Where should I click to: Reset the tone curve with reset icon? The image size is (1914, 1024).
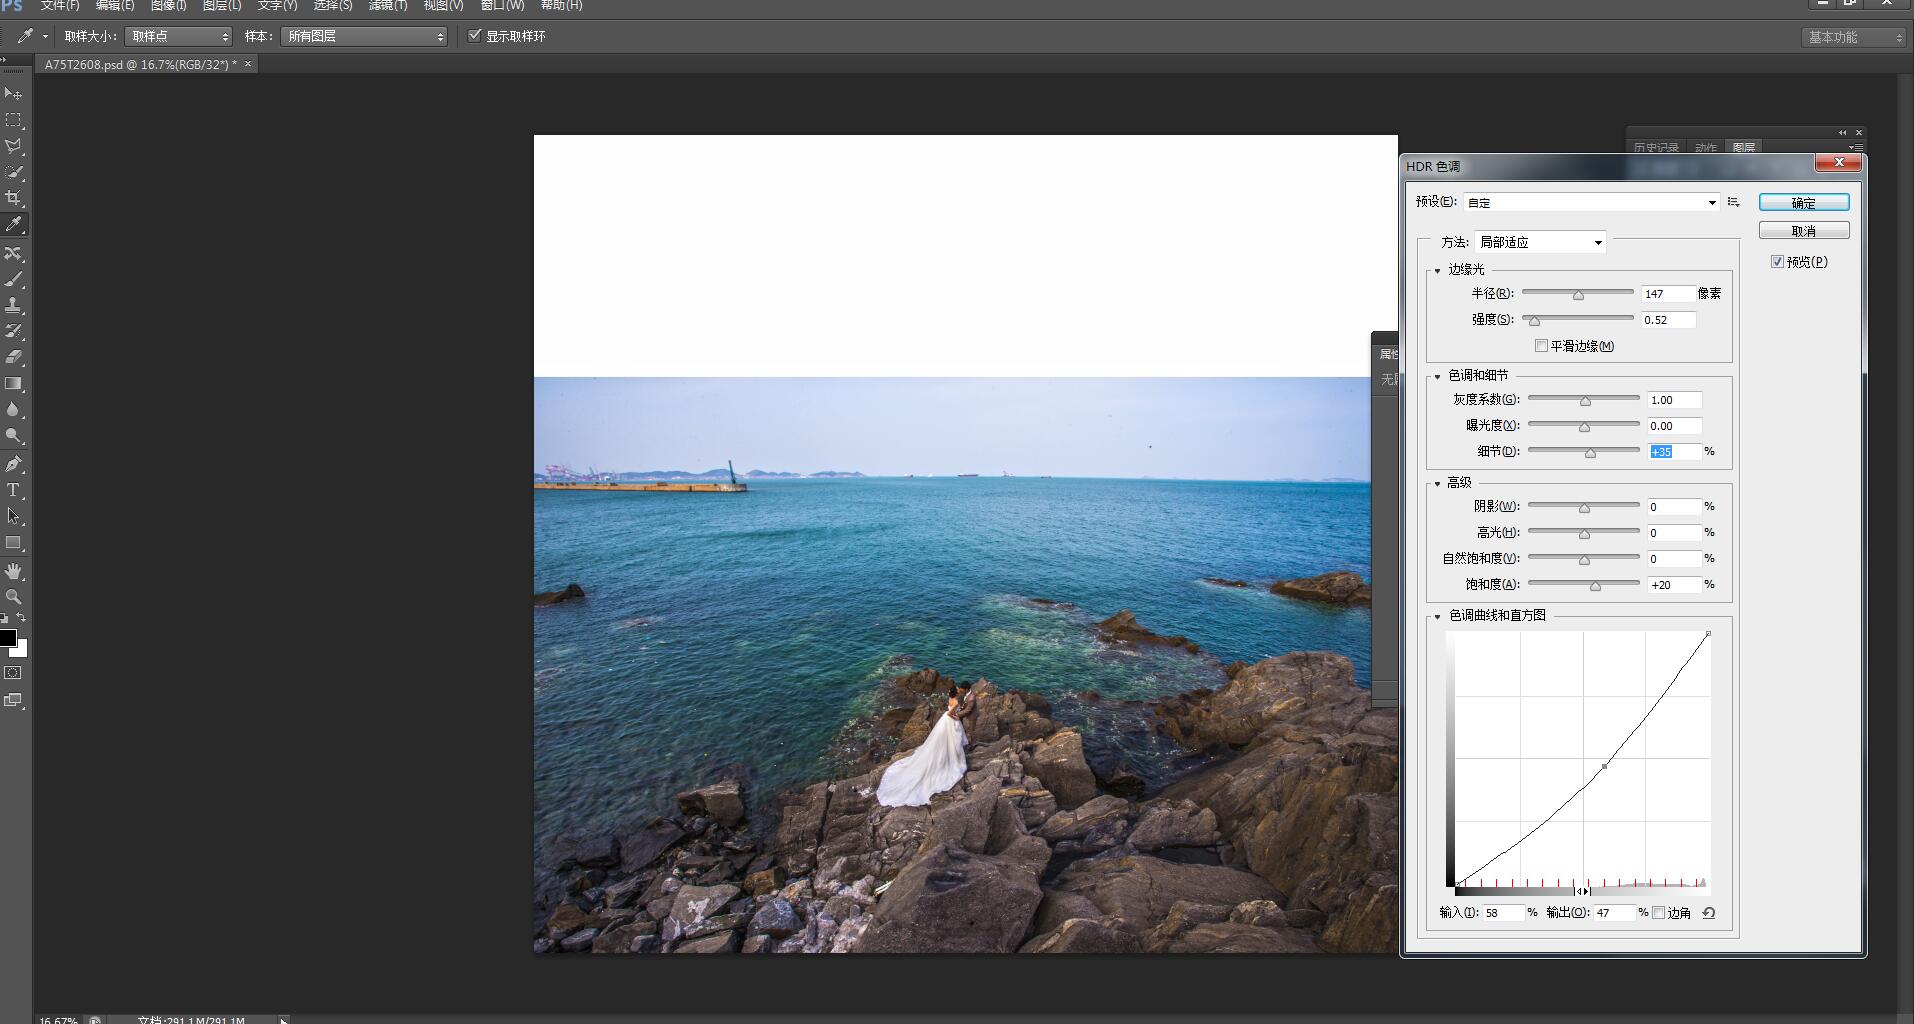tap(1708, 913)
